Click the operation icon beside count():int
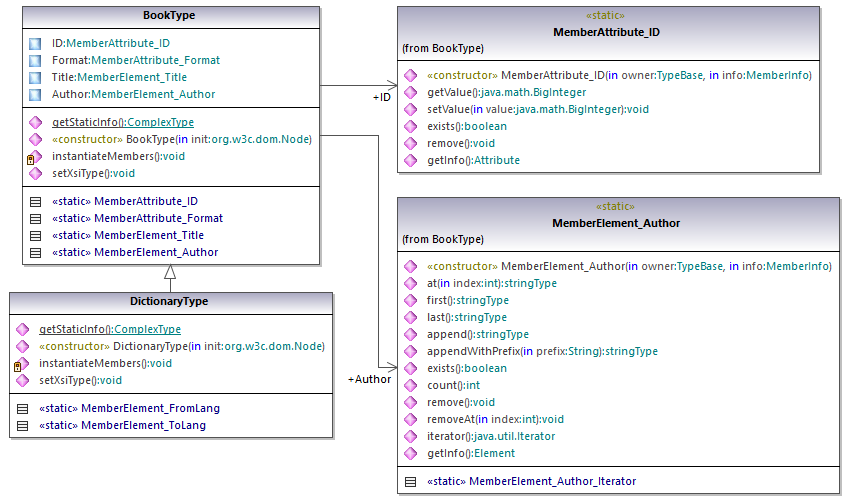This screenshot has height=502, width=848. 410,385
